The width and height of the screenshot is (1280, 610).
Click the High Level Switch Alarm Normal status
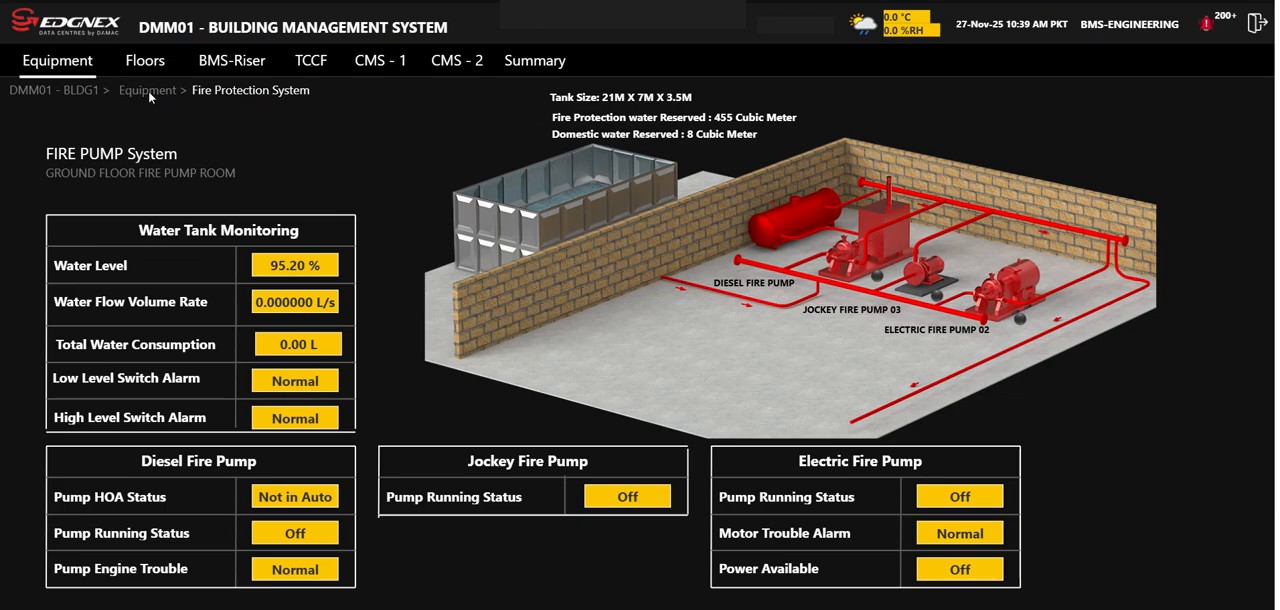pos(295,418)
